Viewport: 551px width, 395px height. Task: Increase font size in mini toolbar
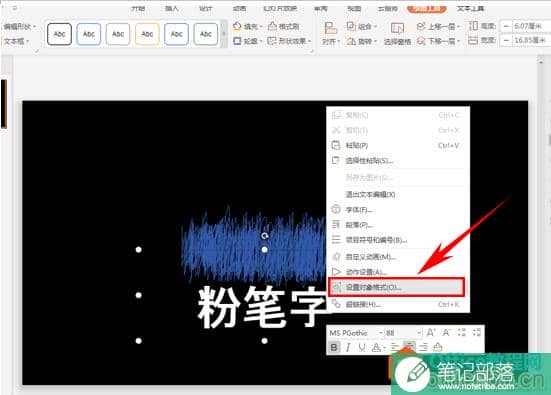point(431,332)
